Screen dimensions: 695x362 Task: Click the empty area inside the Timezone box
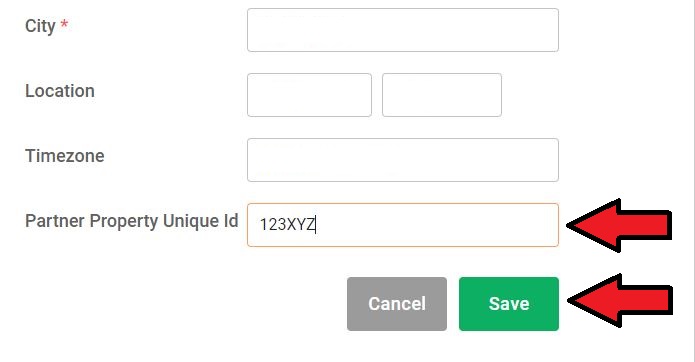(x=403, y=160)
